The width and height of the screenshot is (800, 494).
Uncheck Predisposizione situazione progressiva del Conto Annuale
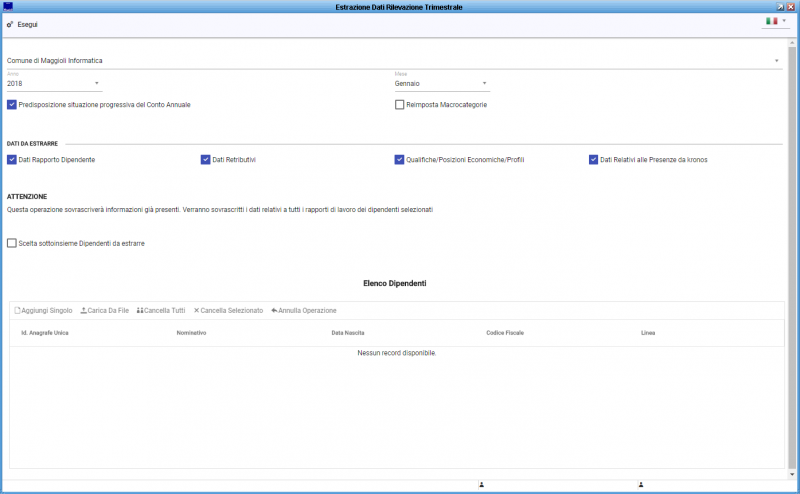[x=12, y=105]
